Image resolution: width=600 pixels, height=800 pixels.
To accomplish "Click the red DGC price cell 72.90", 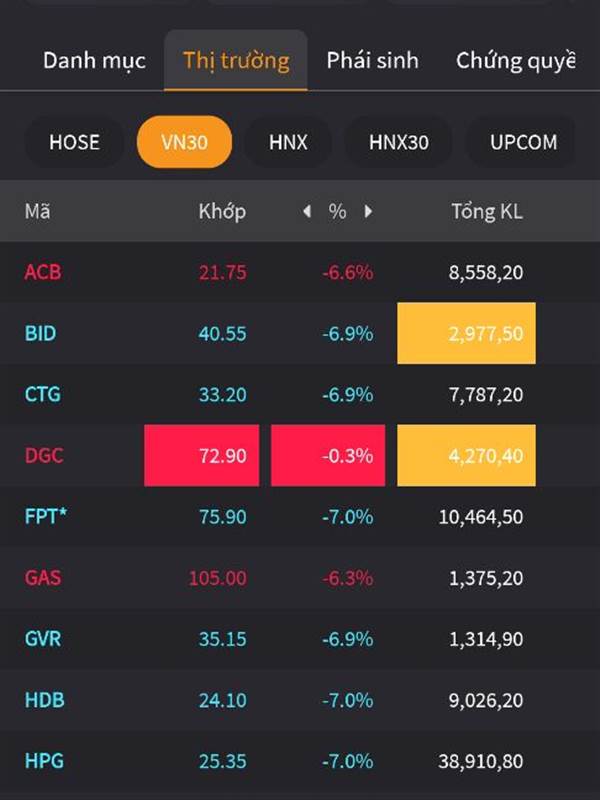I will 202,456.
